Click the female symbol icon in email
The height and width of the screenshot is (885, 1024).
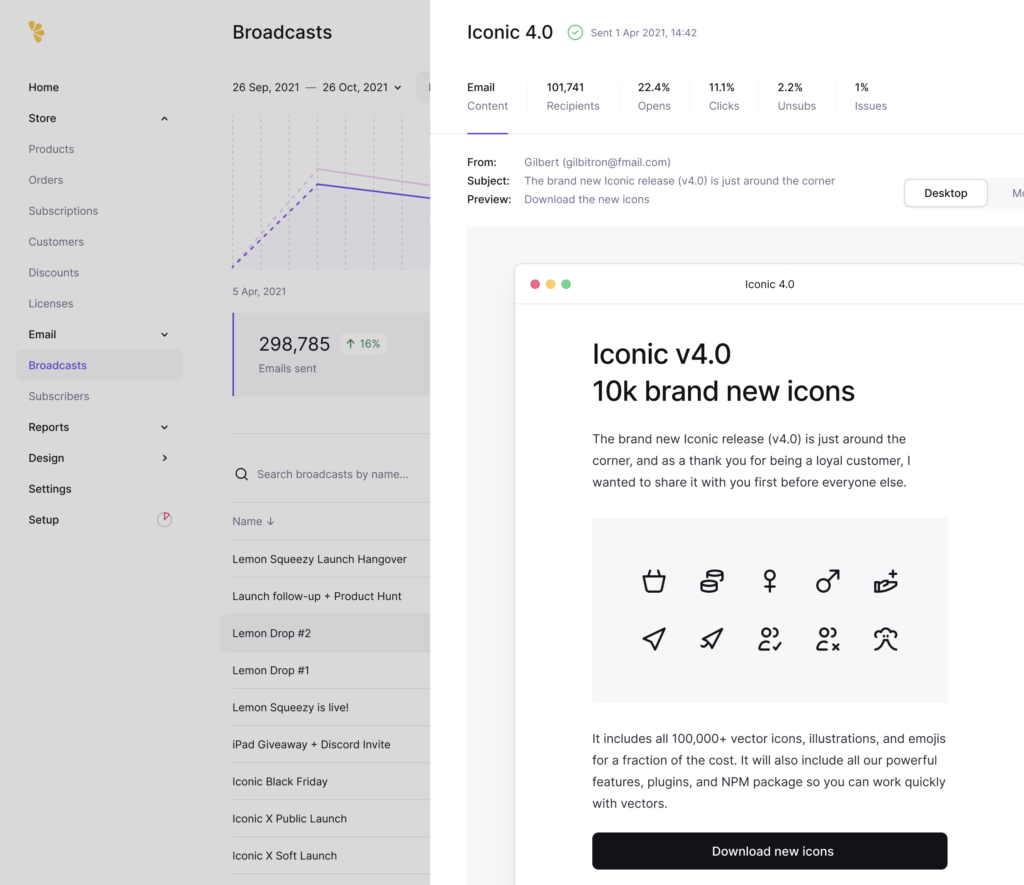(x=770, y=581)
